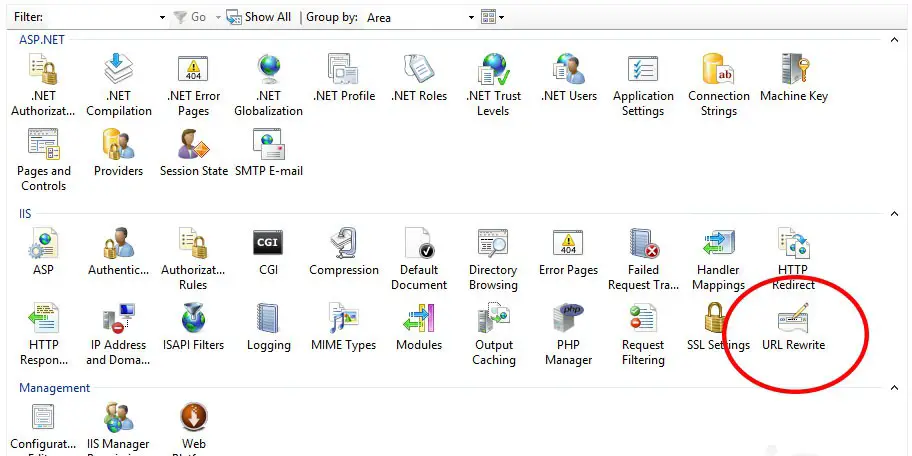This screenshot has height=456, width=912.
Task: Open the Modules feature
Action: [x=419, y=327]
